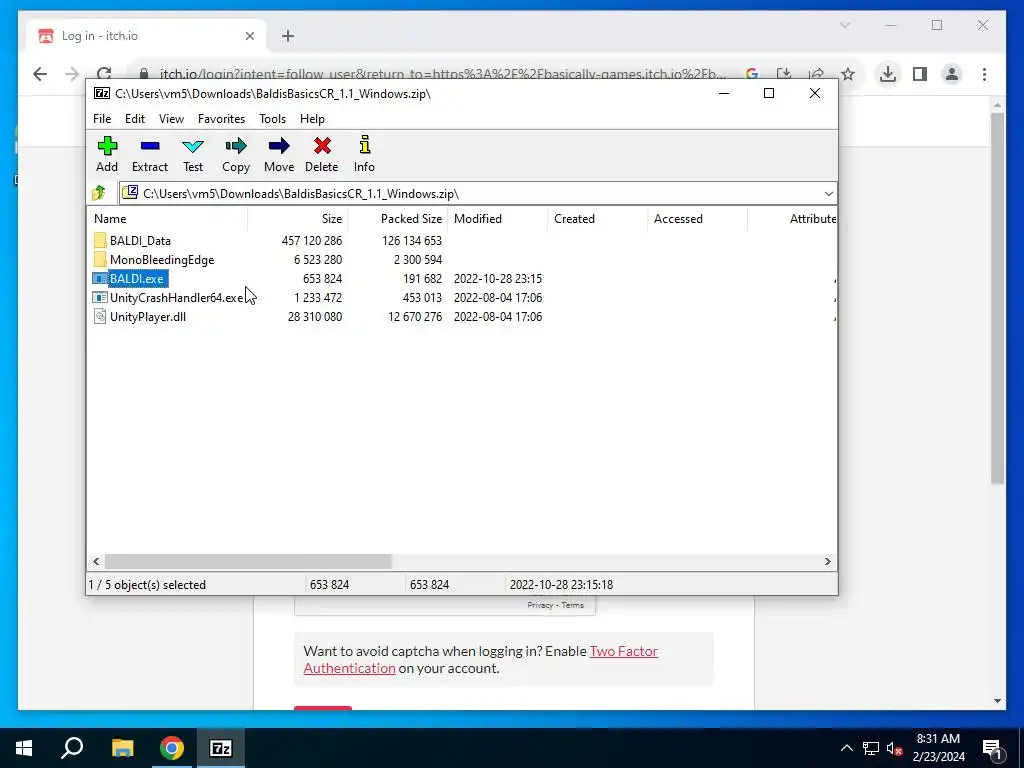This screenshot has width=1024, height=768.
Task: Open the Help menu
Action: (312, 119)
